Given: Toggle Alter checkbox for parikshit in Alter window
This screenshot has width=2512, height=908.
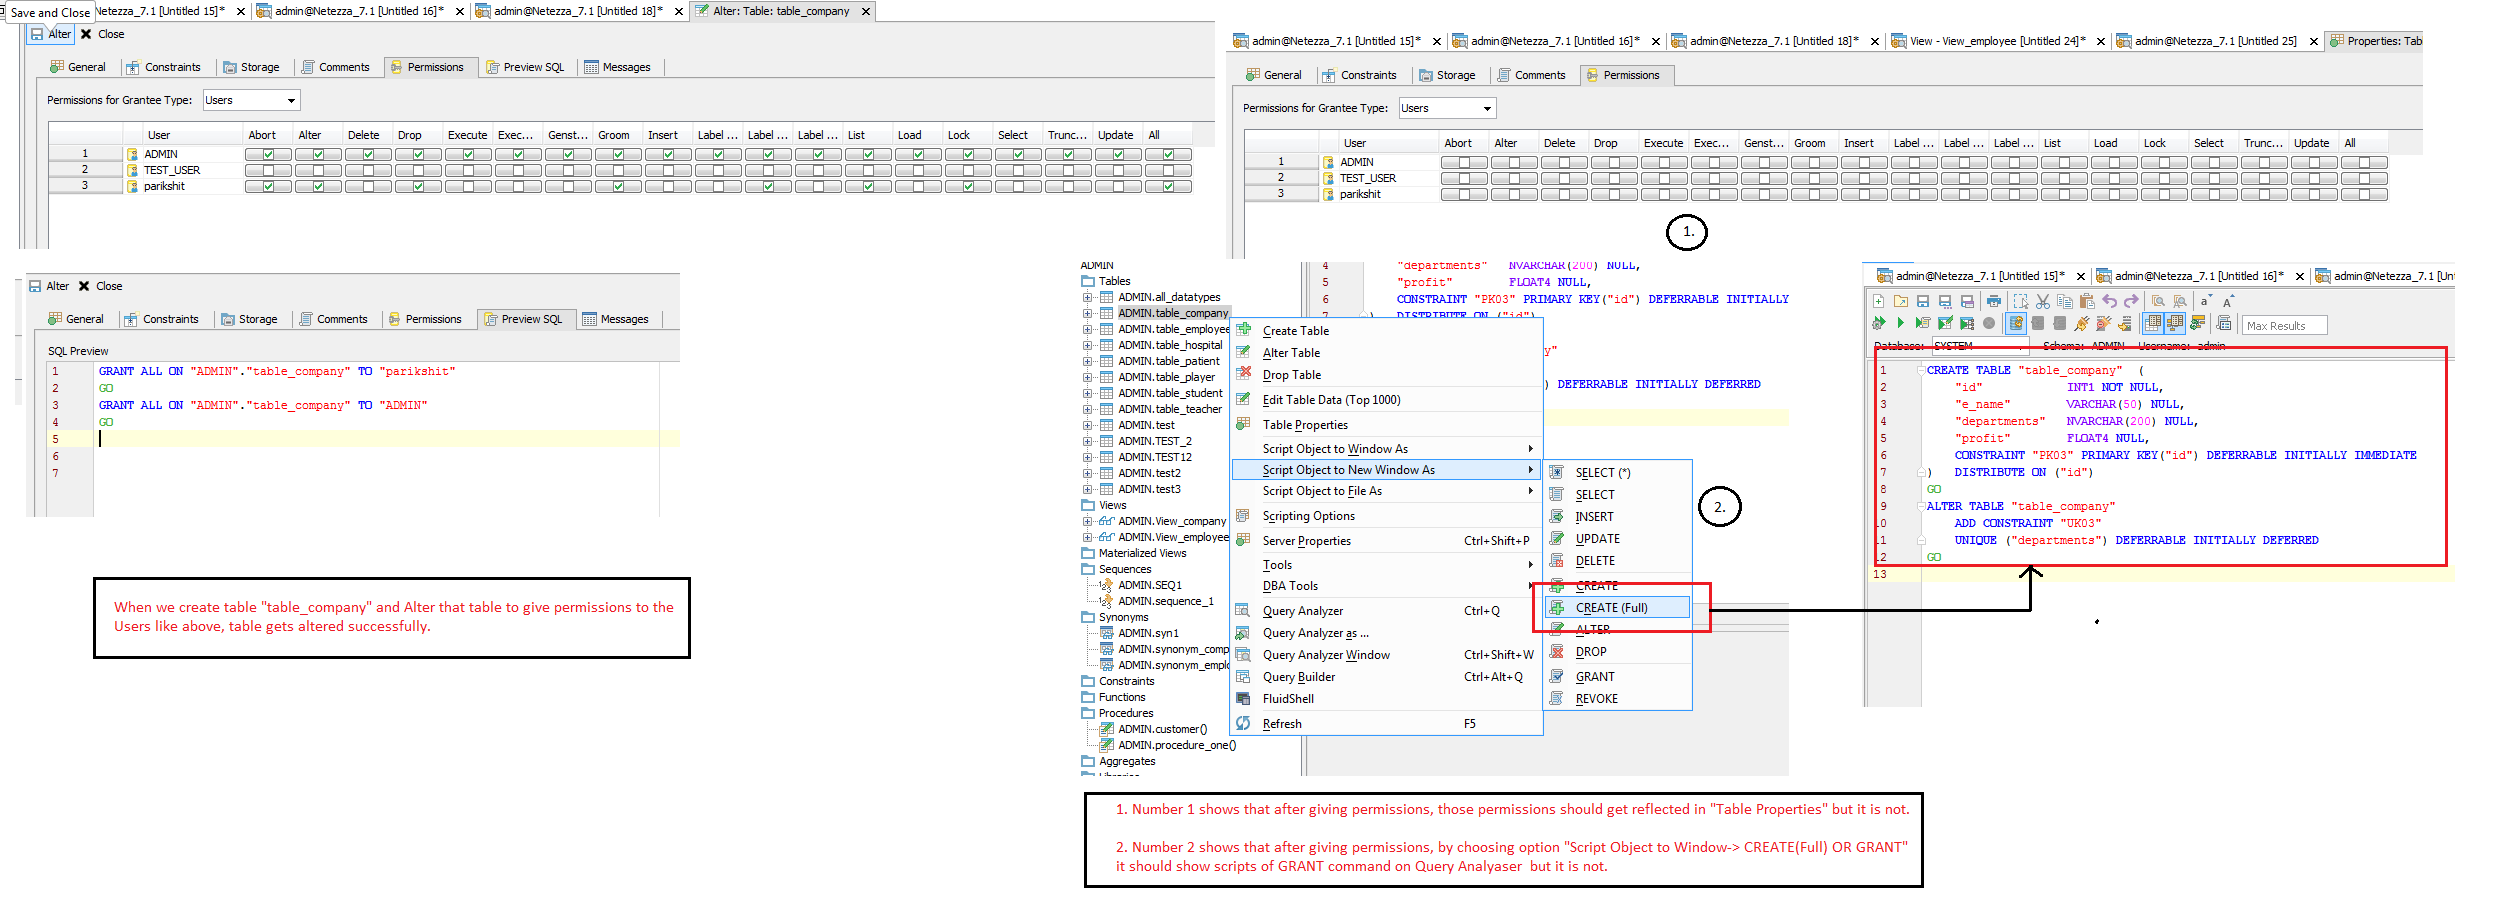Looking at the screenshot, I should (318, 186).
